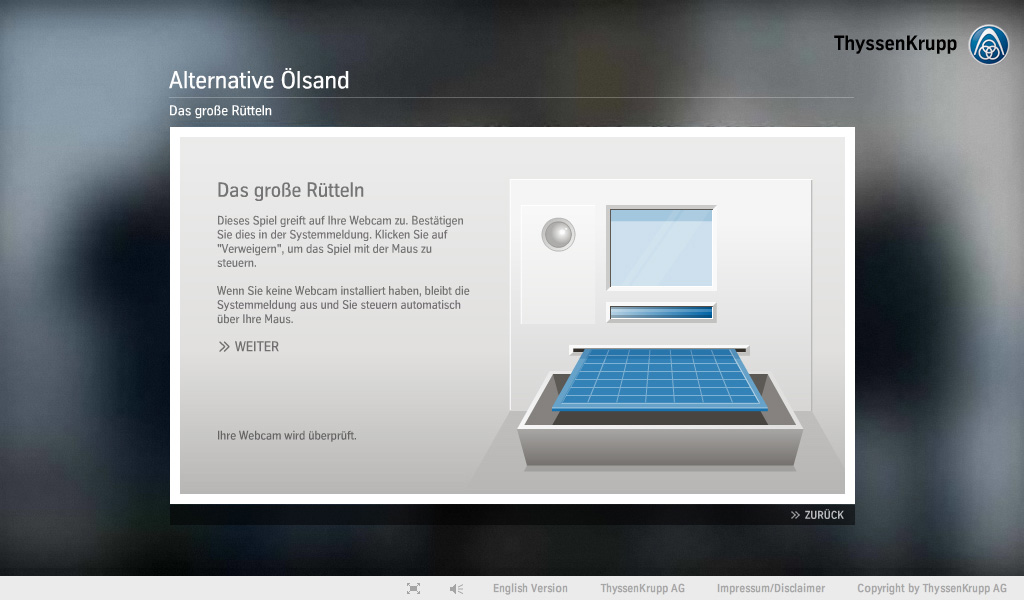Image resolution: width=1024 pixels, height=600 pixels.
Task: Click the ThyssenKrupp logo emblem
Action: (989, 44)
